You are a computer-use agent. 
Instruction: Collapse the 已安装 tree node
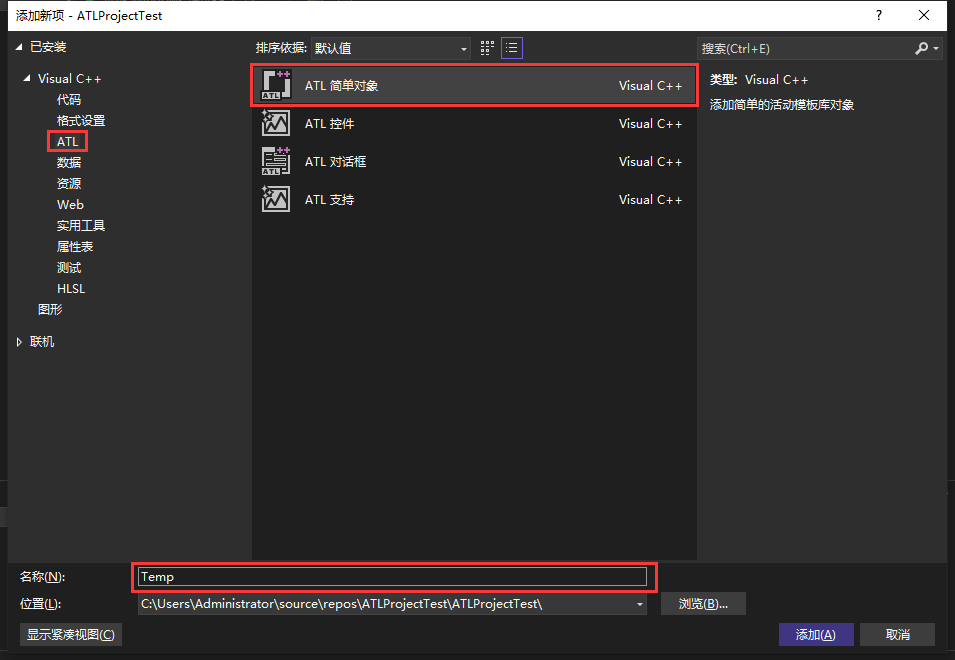(x=19, y=47)
